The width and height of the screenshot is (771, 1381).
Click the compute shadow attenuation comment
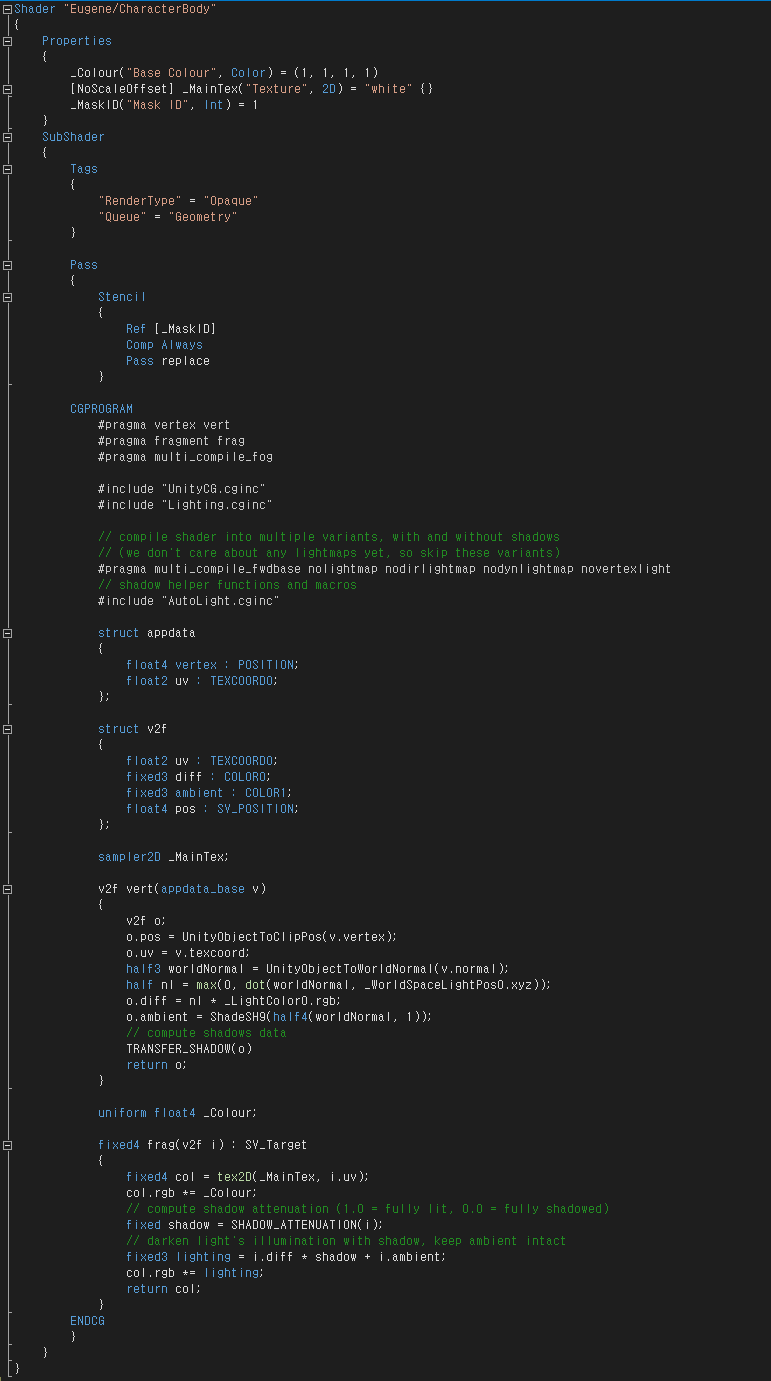point(367,1209)
